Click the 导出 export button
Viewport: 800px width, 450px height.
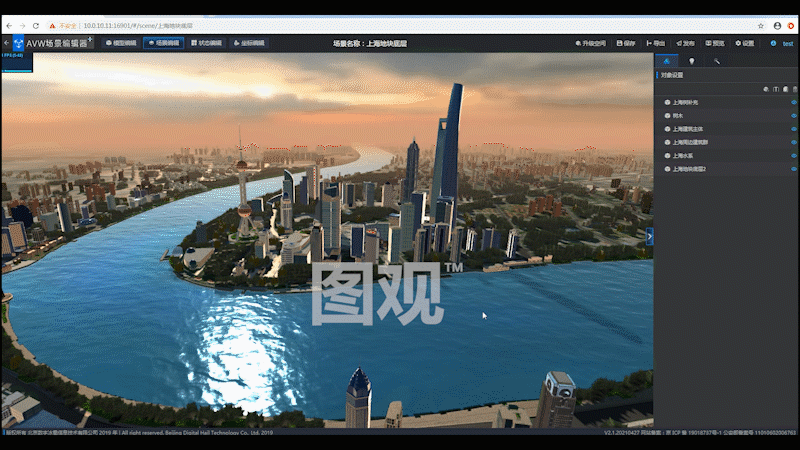point(656,43)
